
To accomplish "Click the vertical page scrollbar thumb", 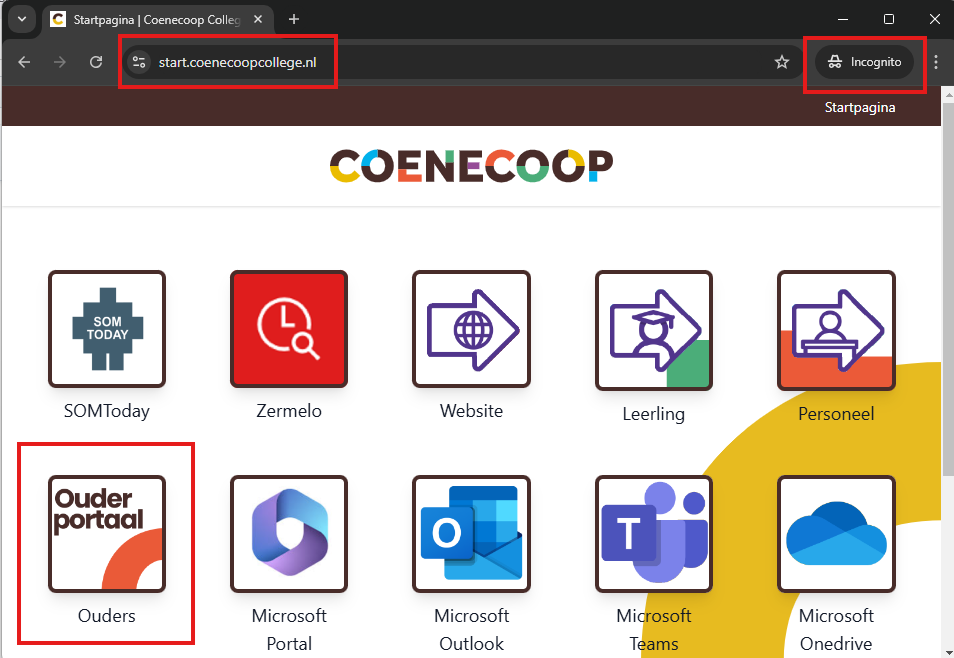I will tap(948, 289).
